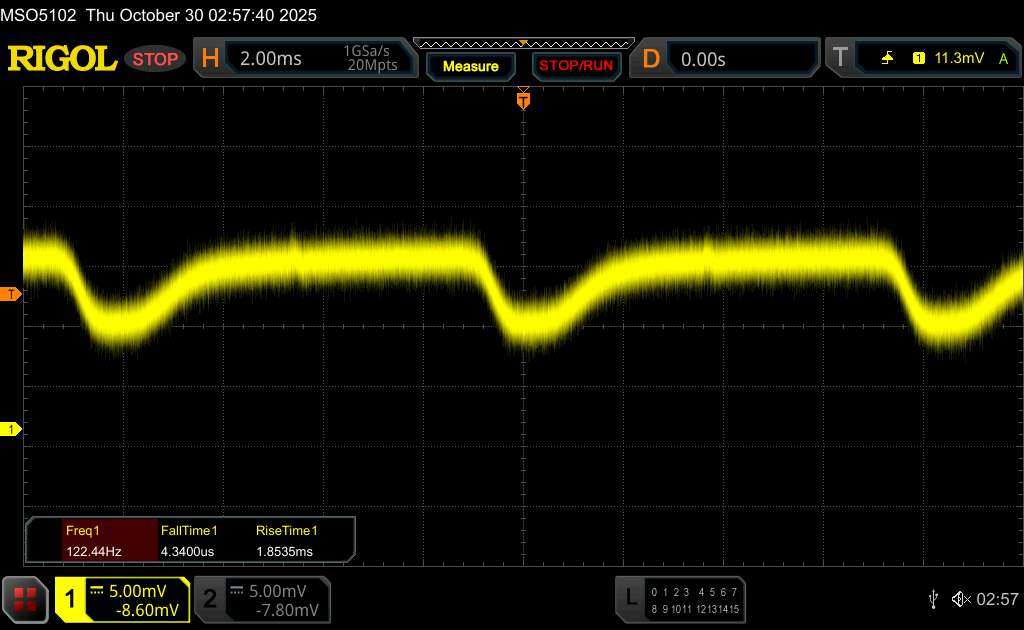Click the L logic analyzer icon
This screenshot has height=630, width=1024.
click(630, 598)
